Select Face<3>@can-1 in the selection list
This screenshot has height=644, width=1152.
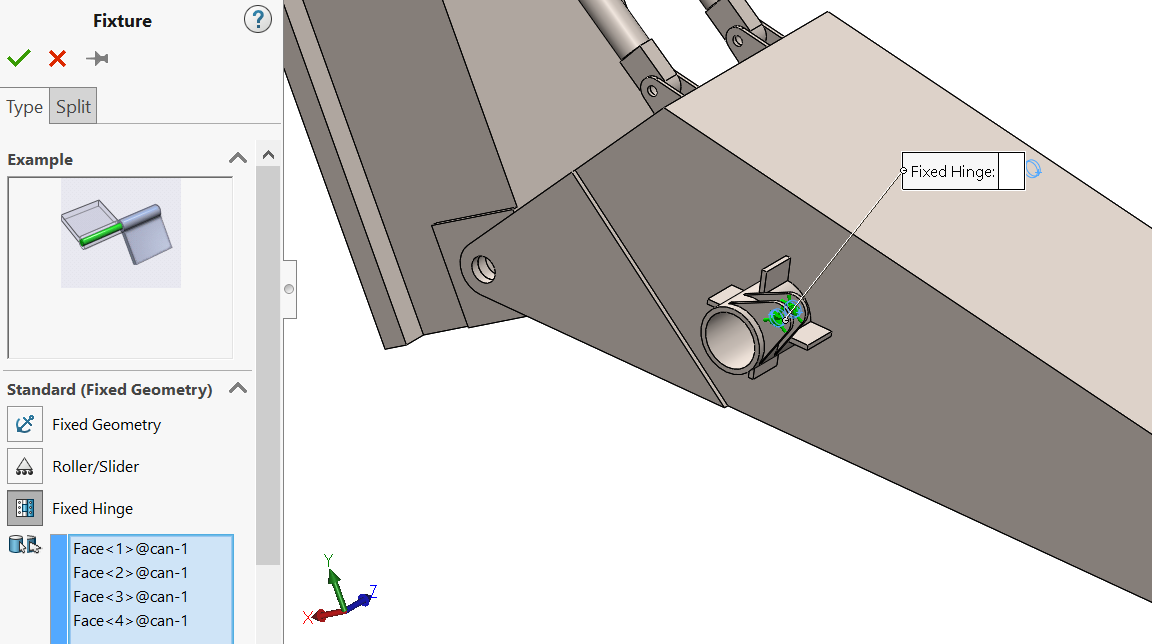point(130,597)
